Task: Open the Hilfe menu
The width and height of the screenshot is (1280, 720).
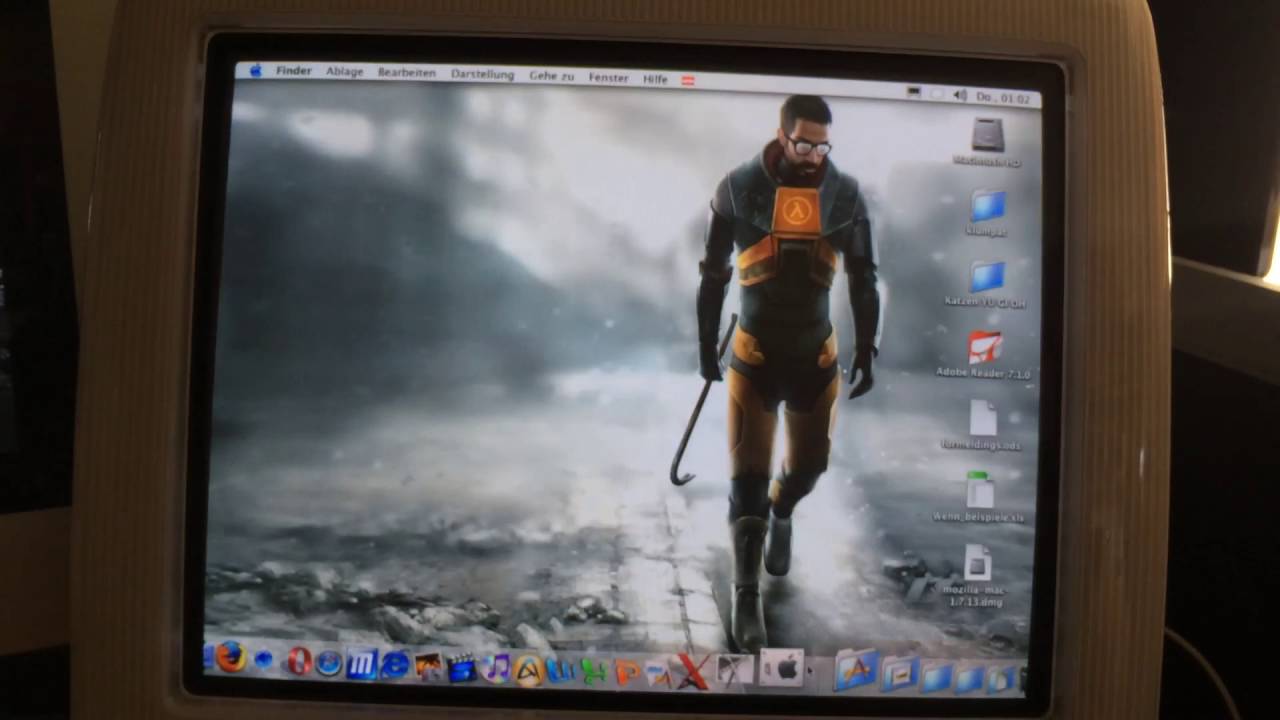Action: coord(655,79)
